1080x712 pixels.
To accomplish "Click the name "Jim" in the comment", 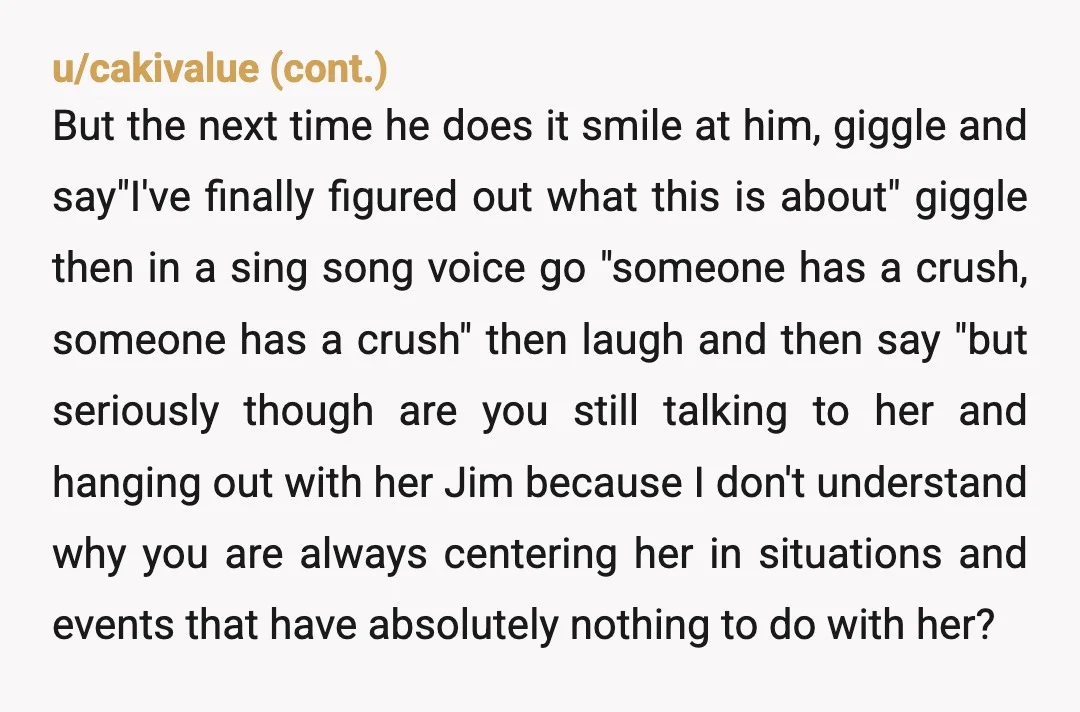I will pyautogui.click(x=479, y=482).
